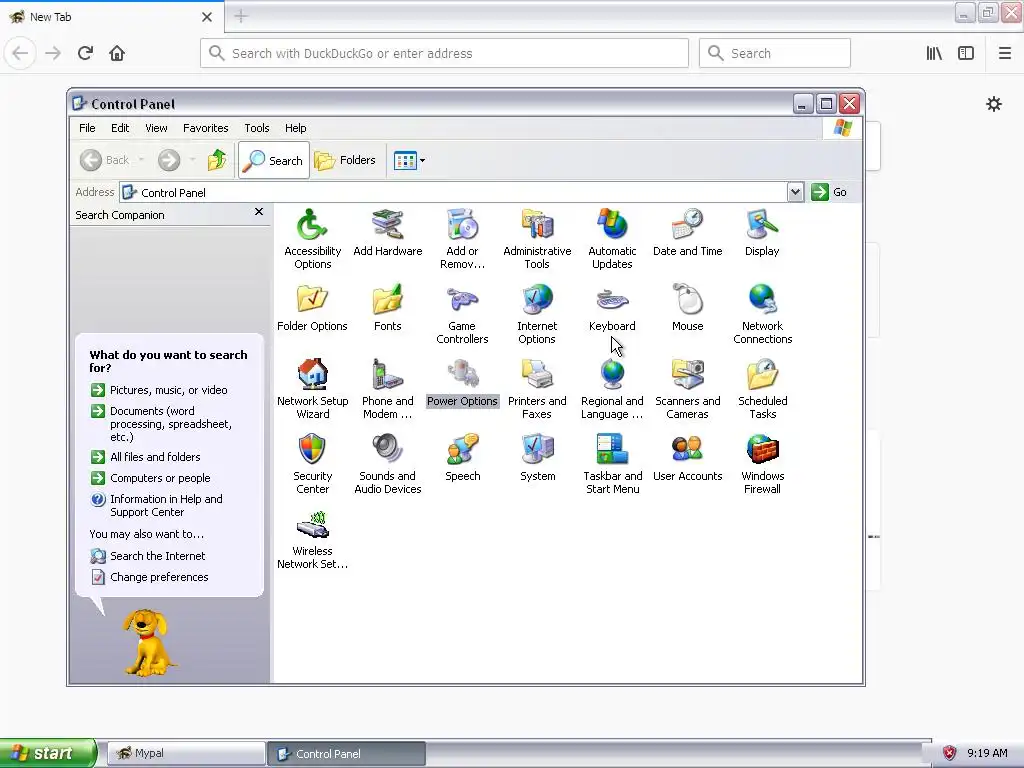The image size is (1024, 768).
Task: Open Phone and Modem options
Action: pos(387,389)
